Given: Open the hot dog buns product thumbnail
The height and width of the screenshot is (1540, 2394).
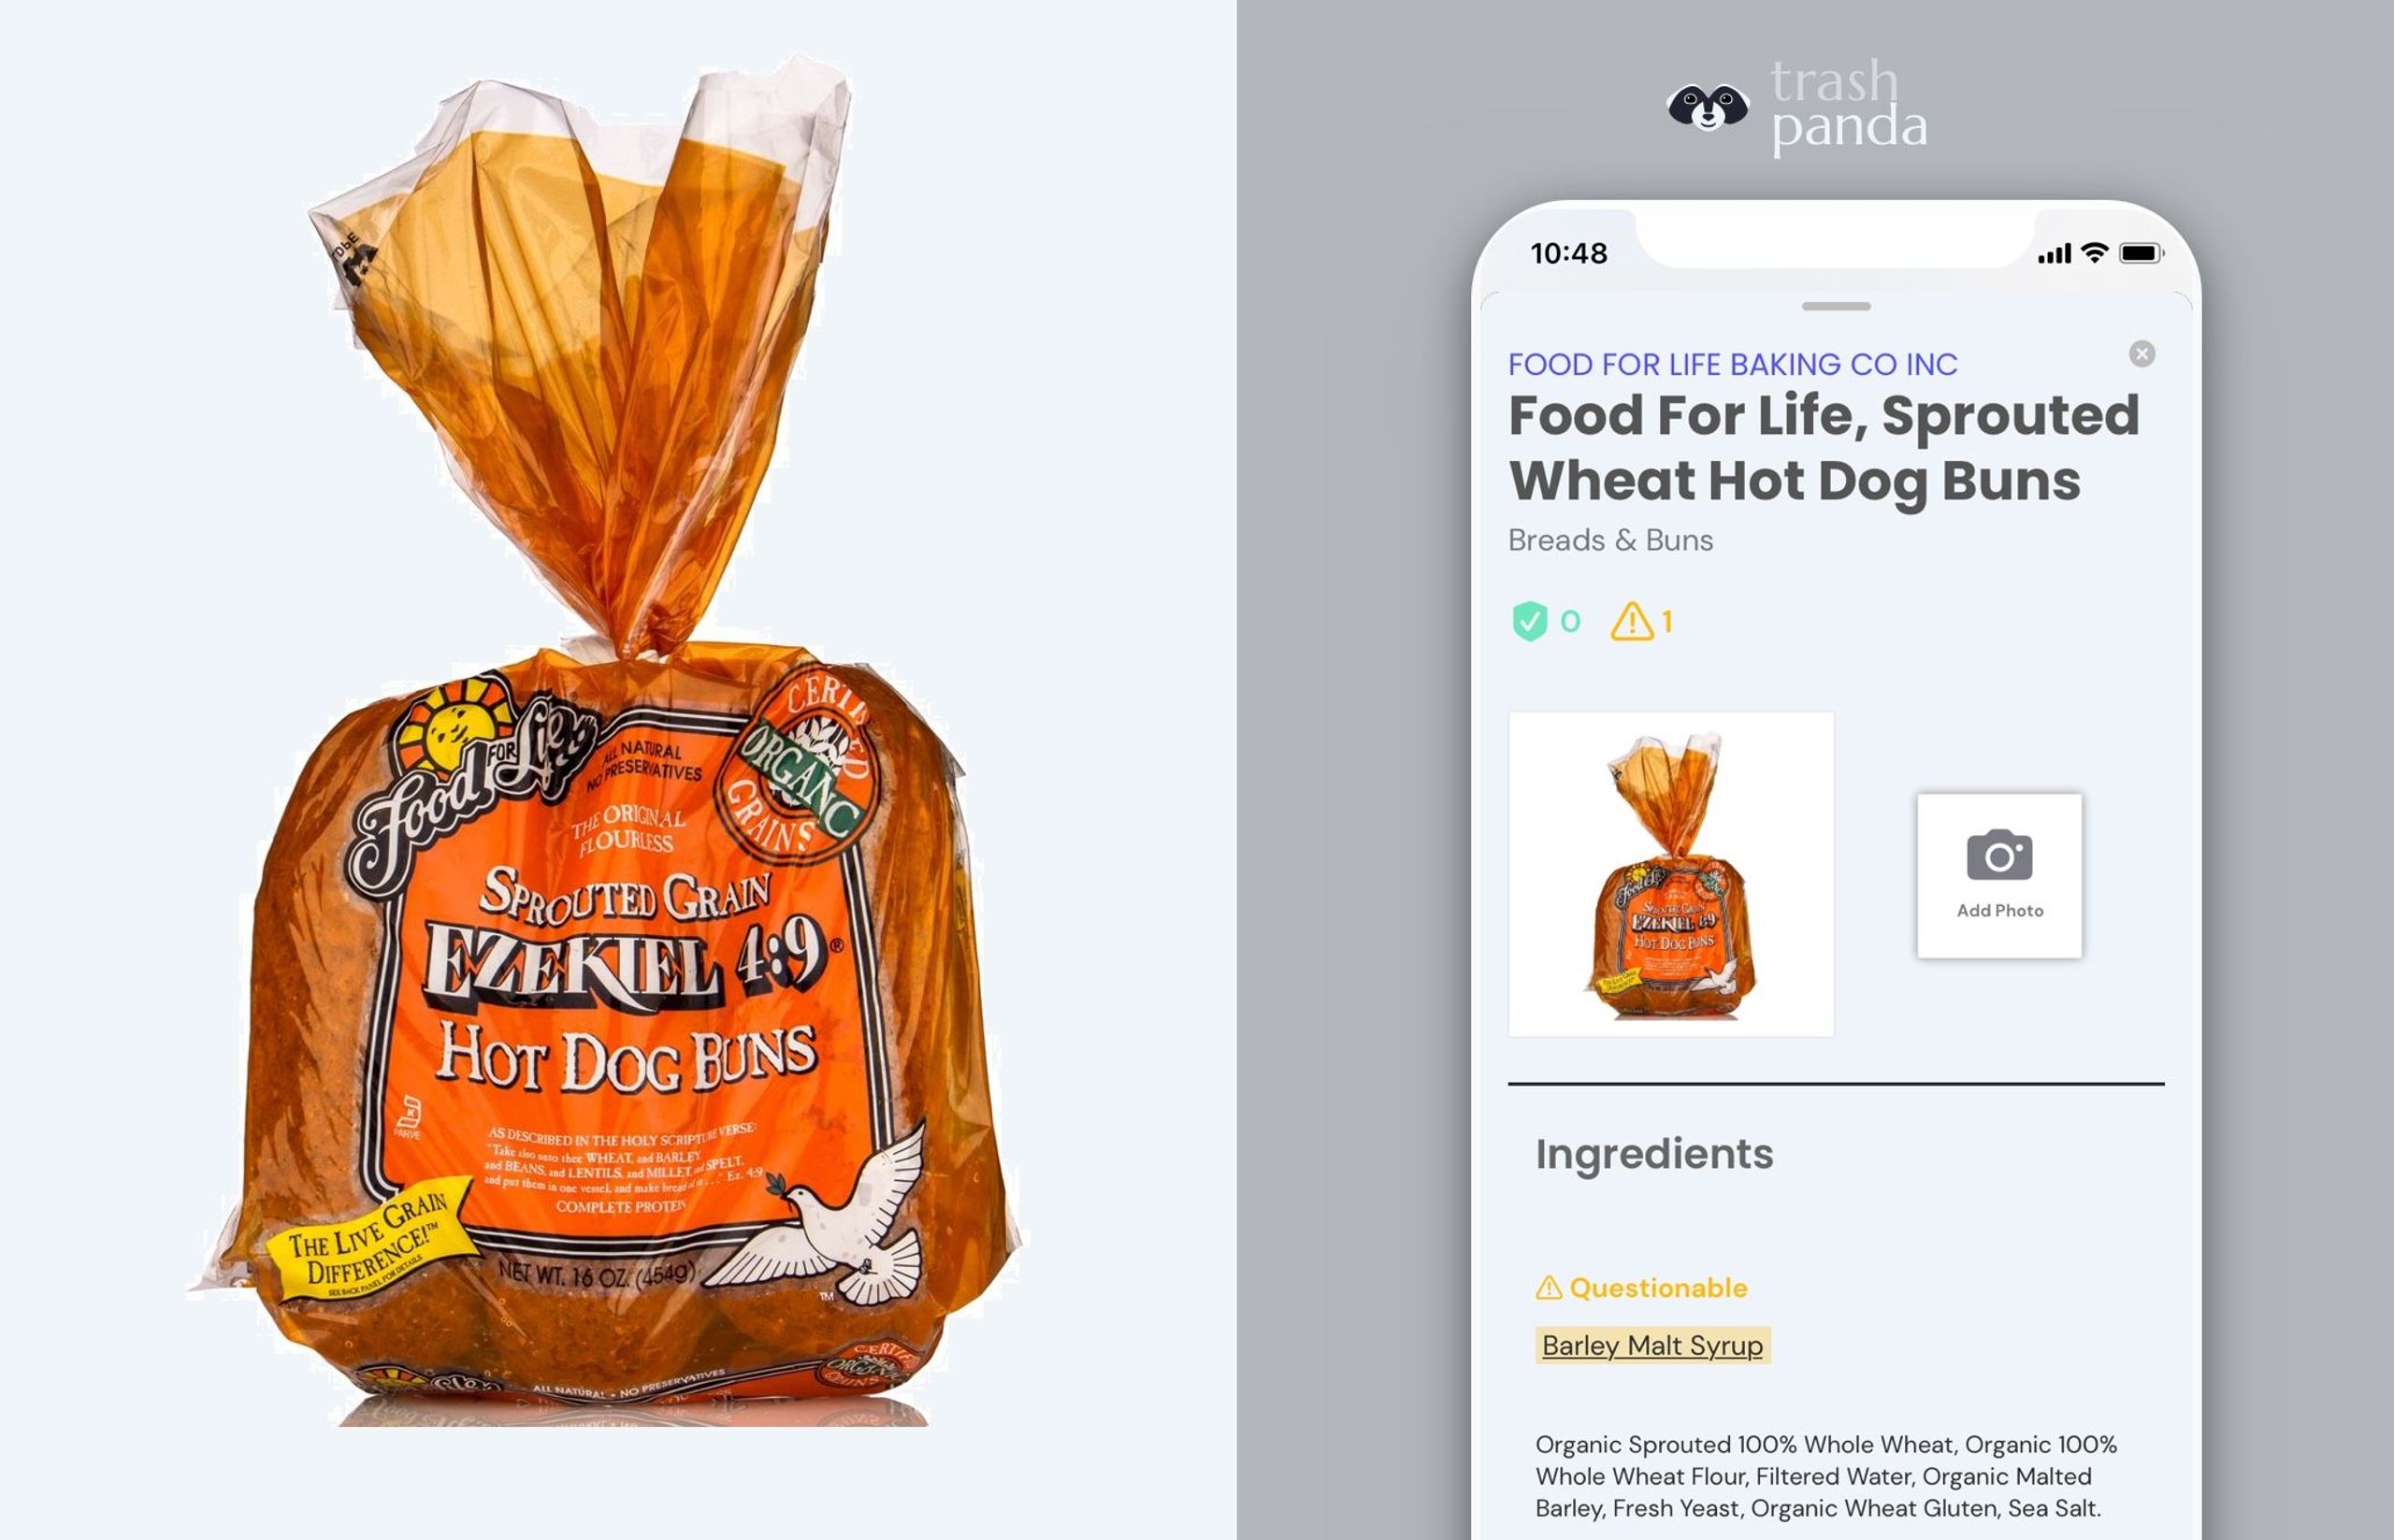Looking at the screenshot, I should 1671,874.
